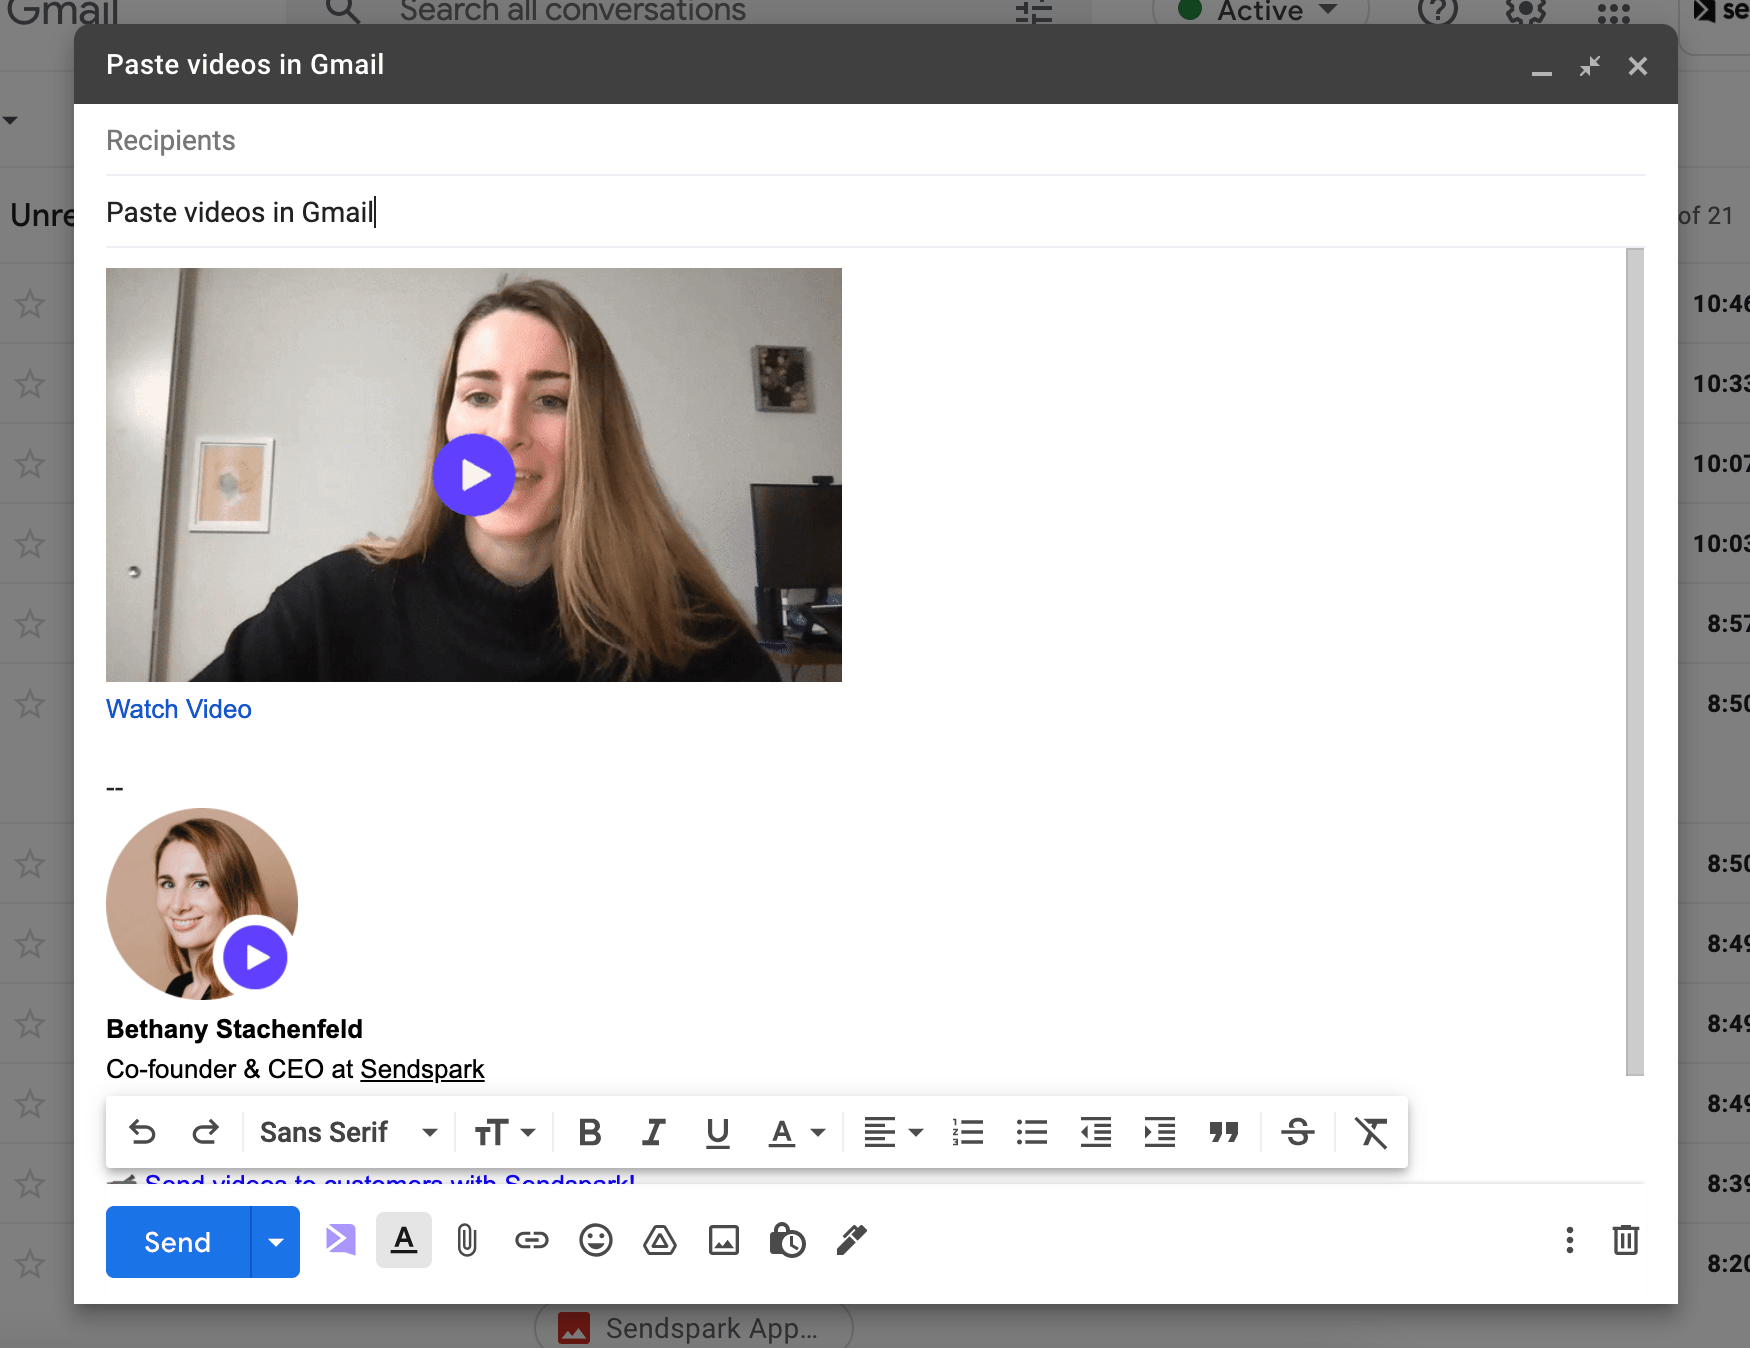Insert files using Google Drive
The width and height of the screenshot is (1750, 1348).
pos(660,1240)
